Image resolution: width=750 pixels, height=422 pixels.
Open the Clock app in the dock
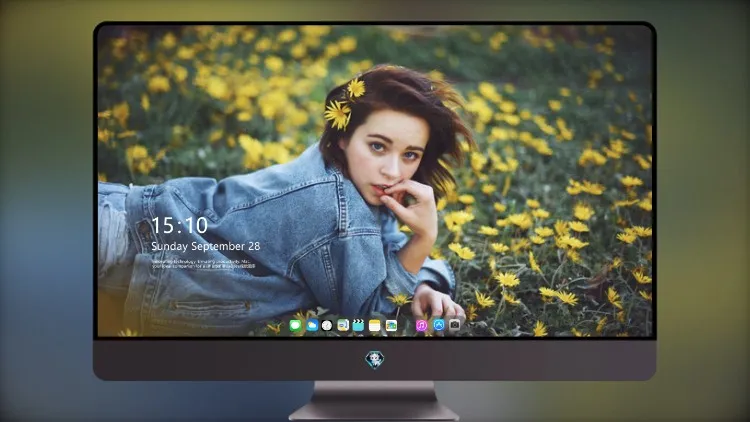pyautogui.click(x=327, y=326)
